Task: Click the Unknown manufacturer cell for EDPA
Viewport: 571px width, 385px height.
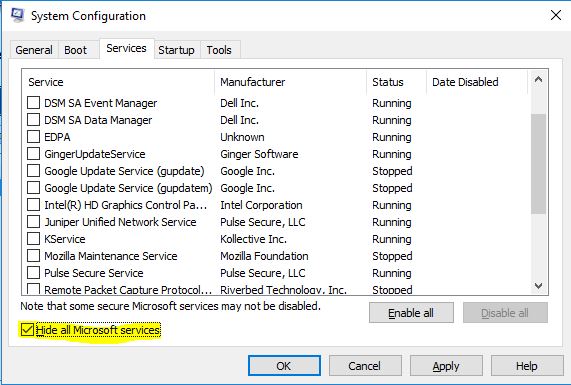Action: (x=242, y=137)
